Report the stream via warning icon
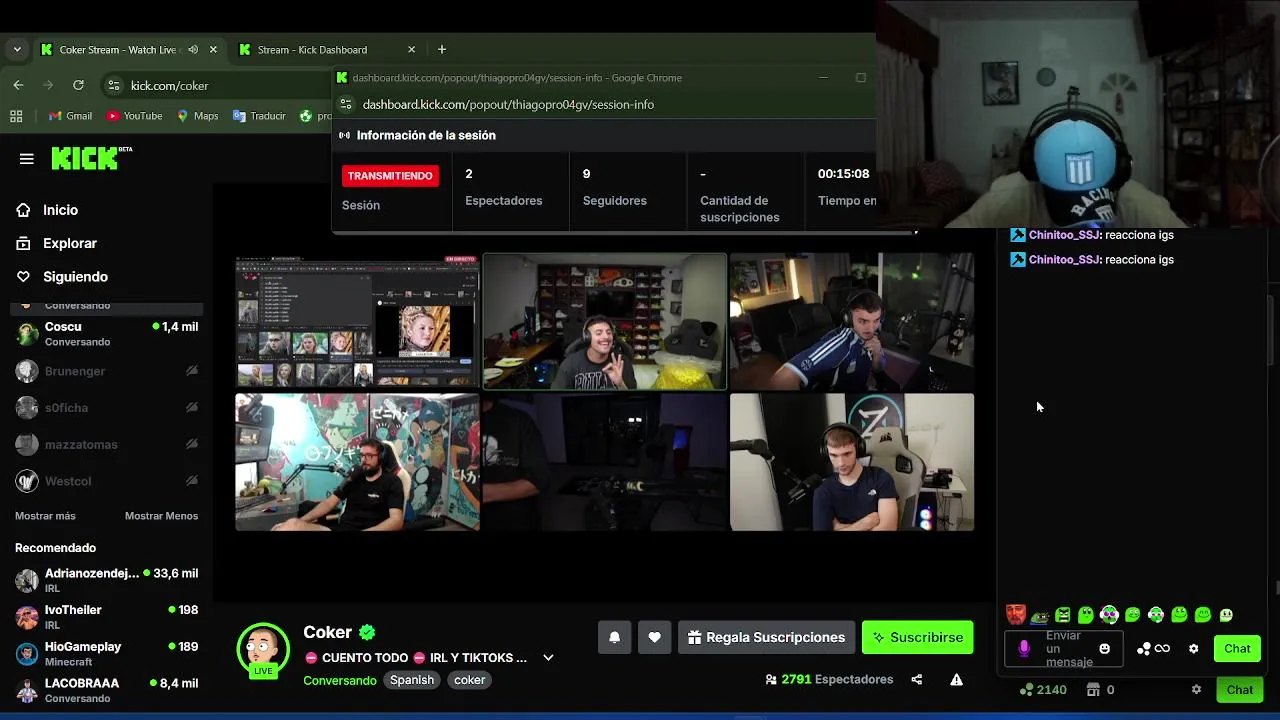The height and width of the screenshot is (720, 1280). tap(956, 680)
